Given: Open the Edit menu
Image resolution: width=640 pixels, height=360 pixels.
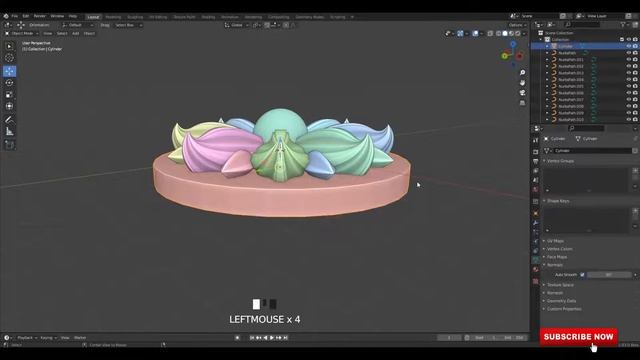Looking at the screenshot, I should pos(26,16).
